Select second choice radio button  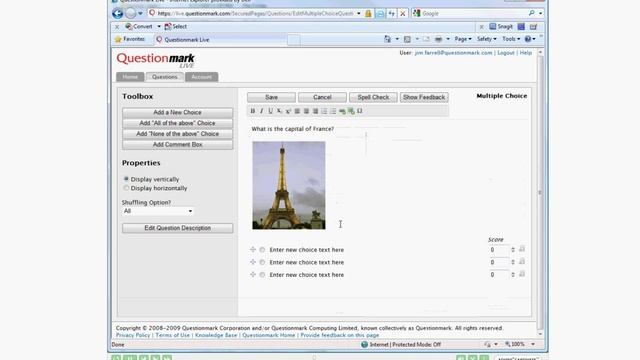click(x=262, y=262)
